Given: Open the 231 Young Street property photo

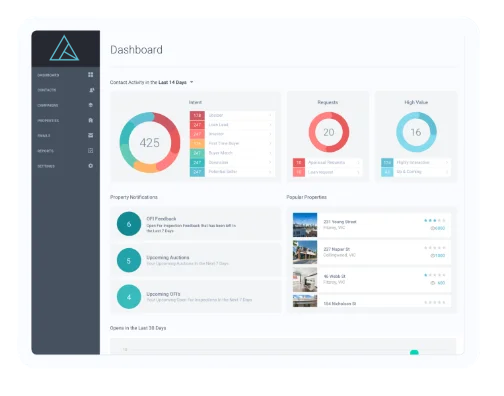Looking at the screenshot, I should click(x=305, y=225).
